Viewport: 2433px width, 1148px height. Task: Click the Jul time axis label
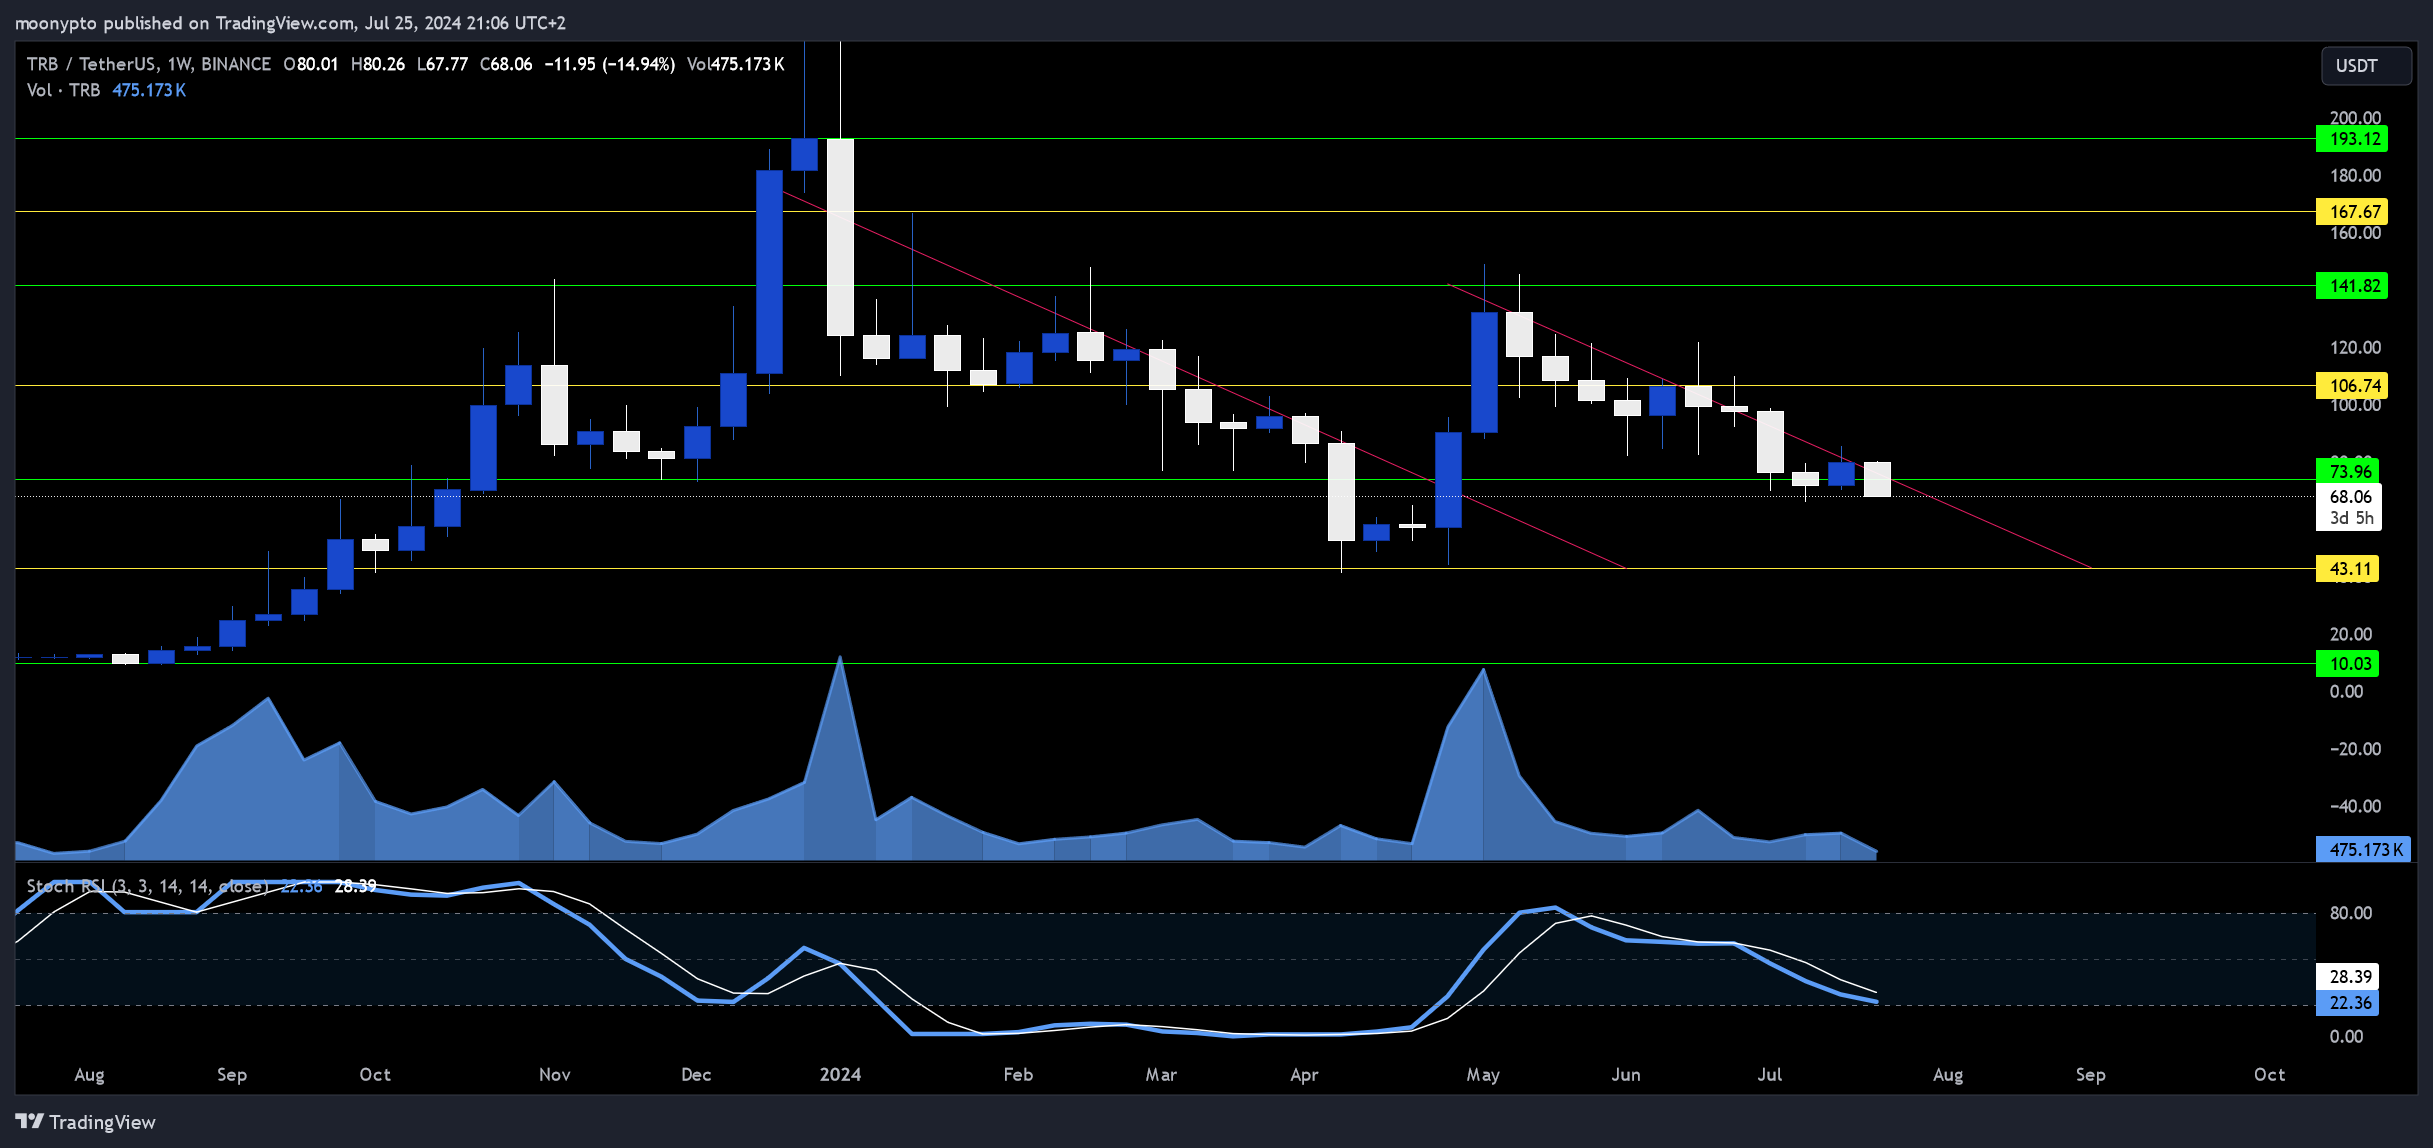pos(1769,1074)
